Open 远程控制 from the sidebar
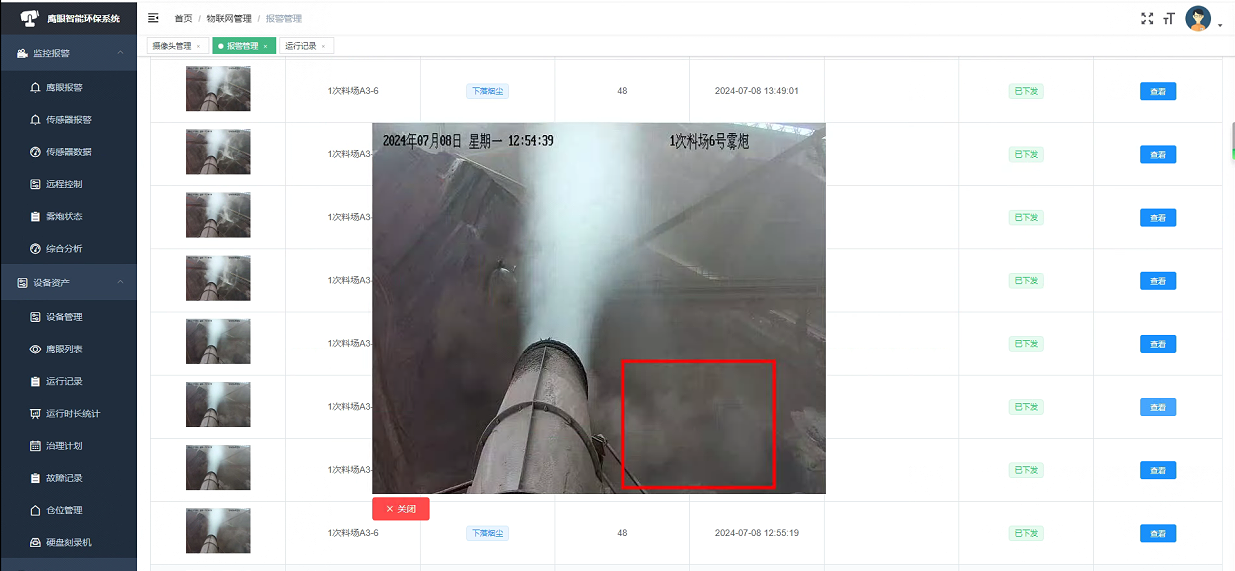This screenshot has height=571, width=1235. pos(64,184)
